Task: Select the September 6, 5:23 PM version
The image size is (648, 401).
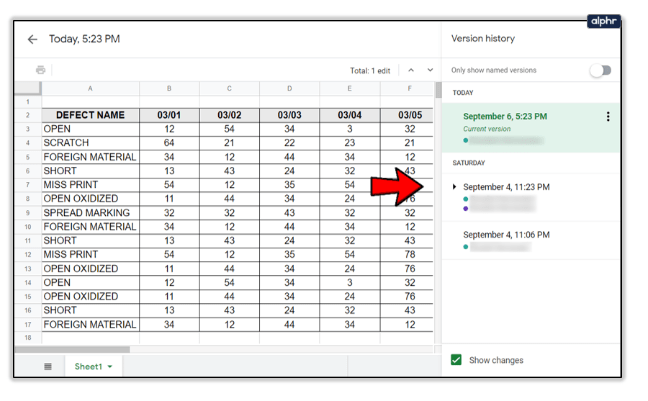Action: coord(530,128)
